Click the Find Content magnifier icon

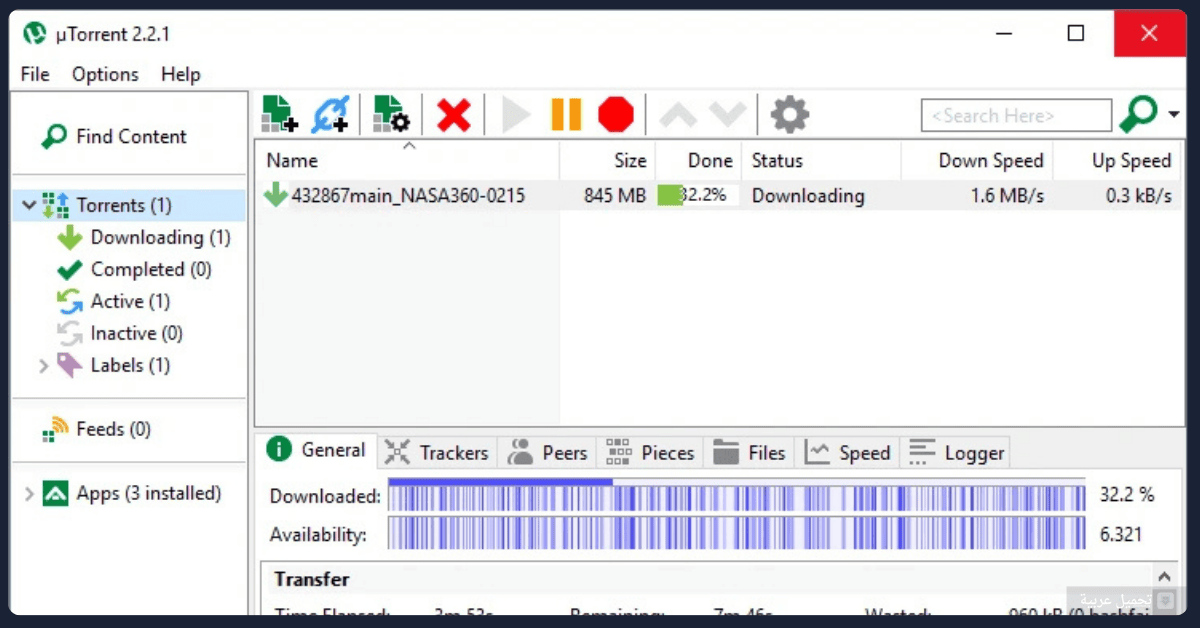(x=54, y=137)
